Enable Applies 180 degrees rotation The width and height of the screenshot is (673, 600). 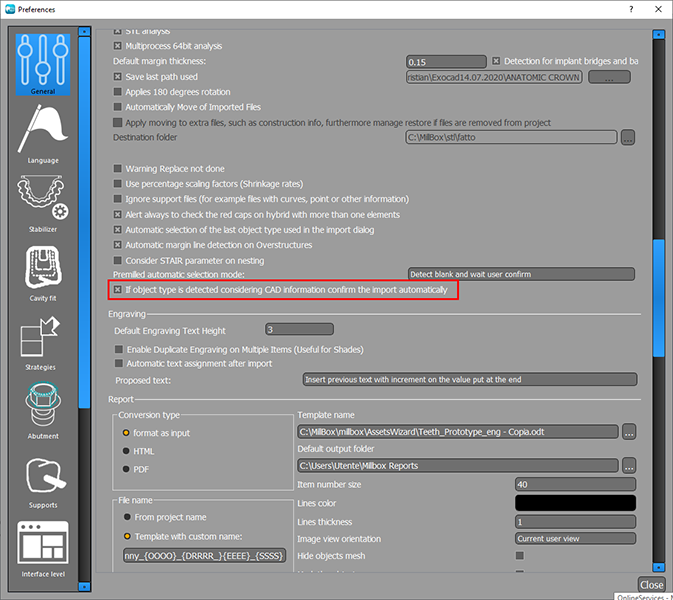(117, 91)
